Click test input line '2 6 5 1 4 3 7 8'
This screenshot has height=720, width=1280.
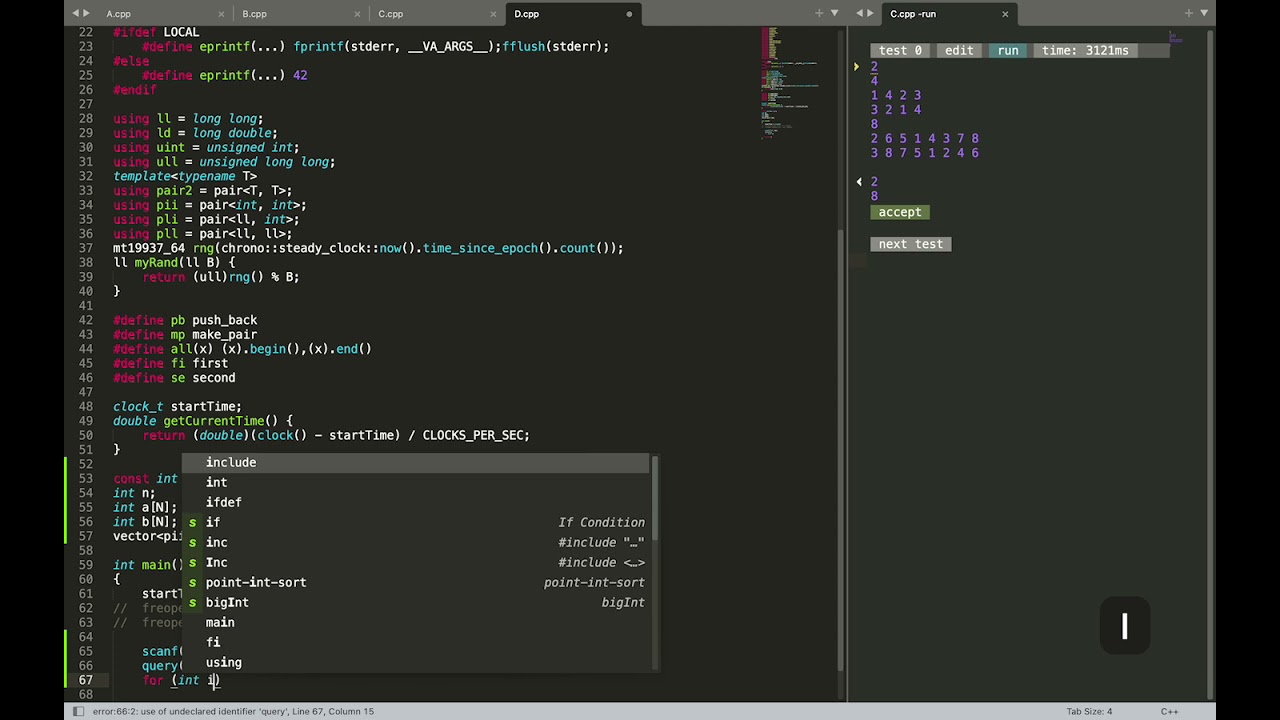pyautogui.click(x=925, y=139)
